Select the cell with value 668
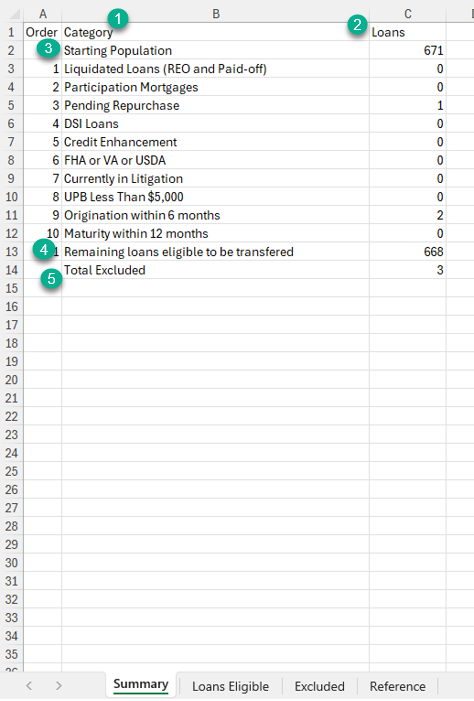 [x=407, y=252]
